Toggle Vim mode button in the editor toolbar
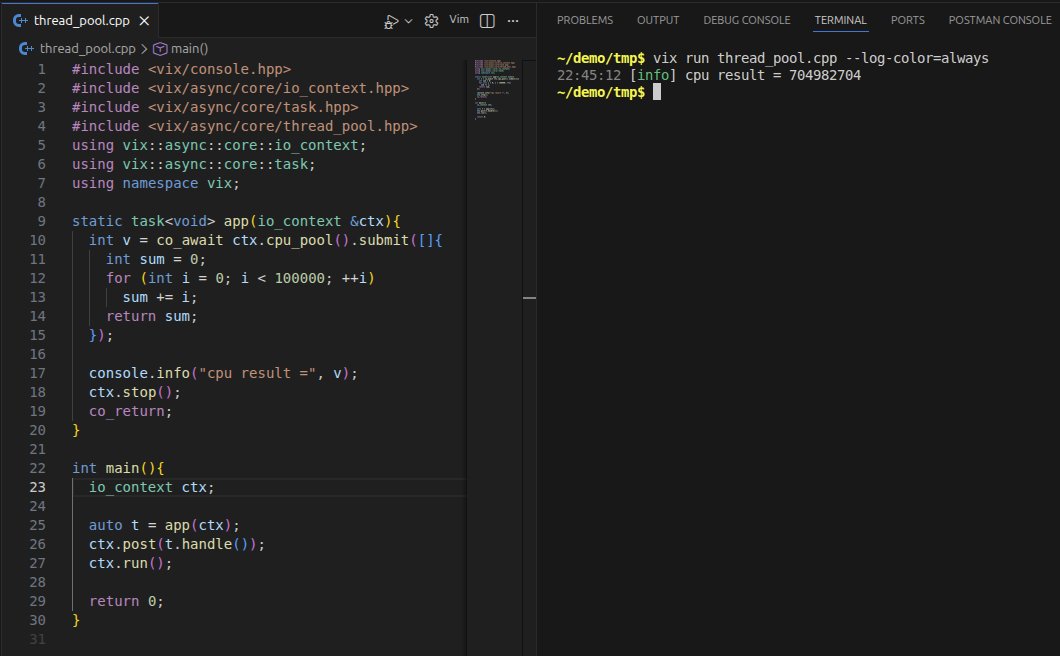 (x=459, y=20)
